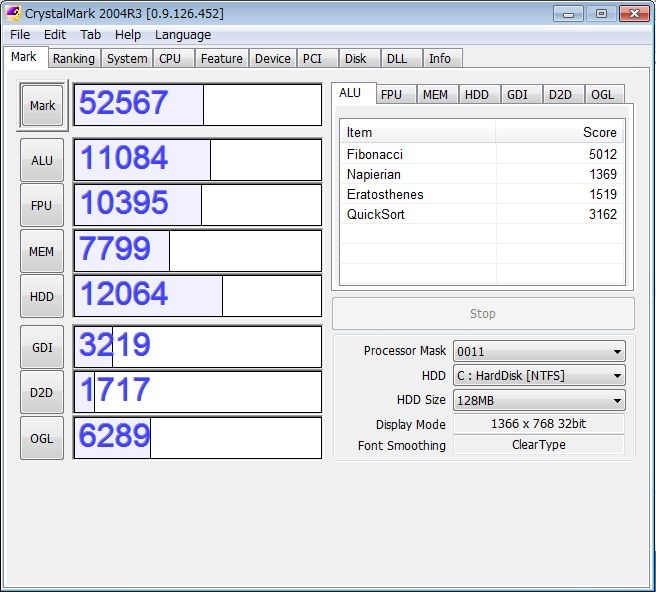Show the OGL results tab
Viewport: 656px width, 592px height.
[605, 95]
